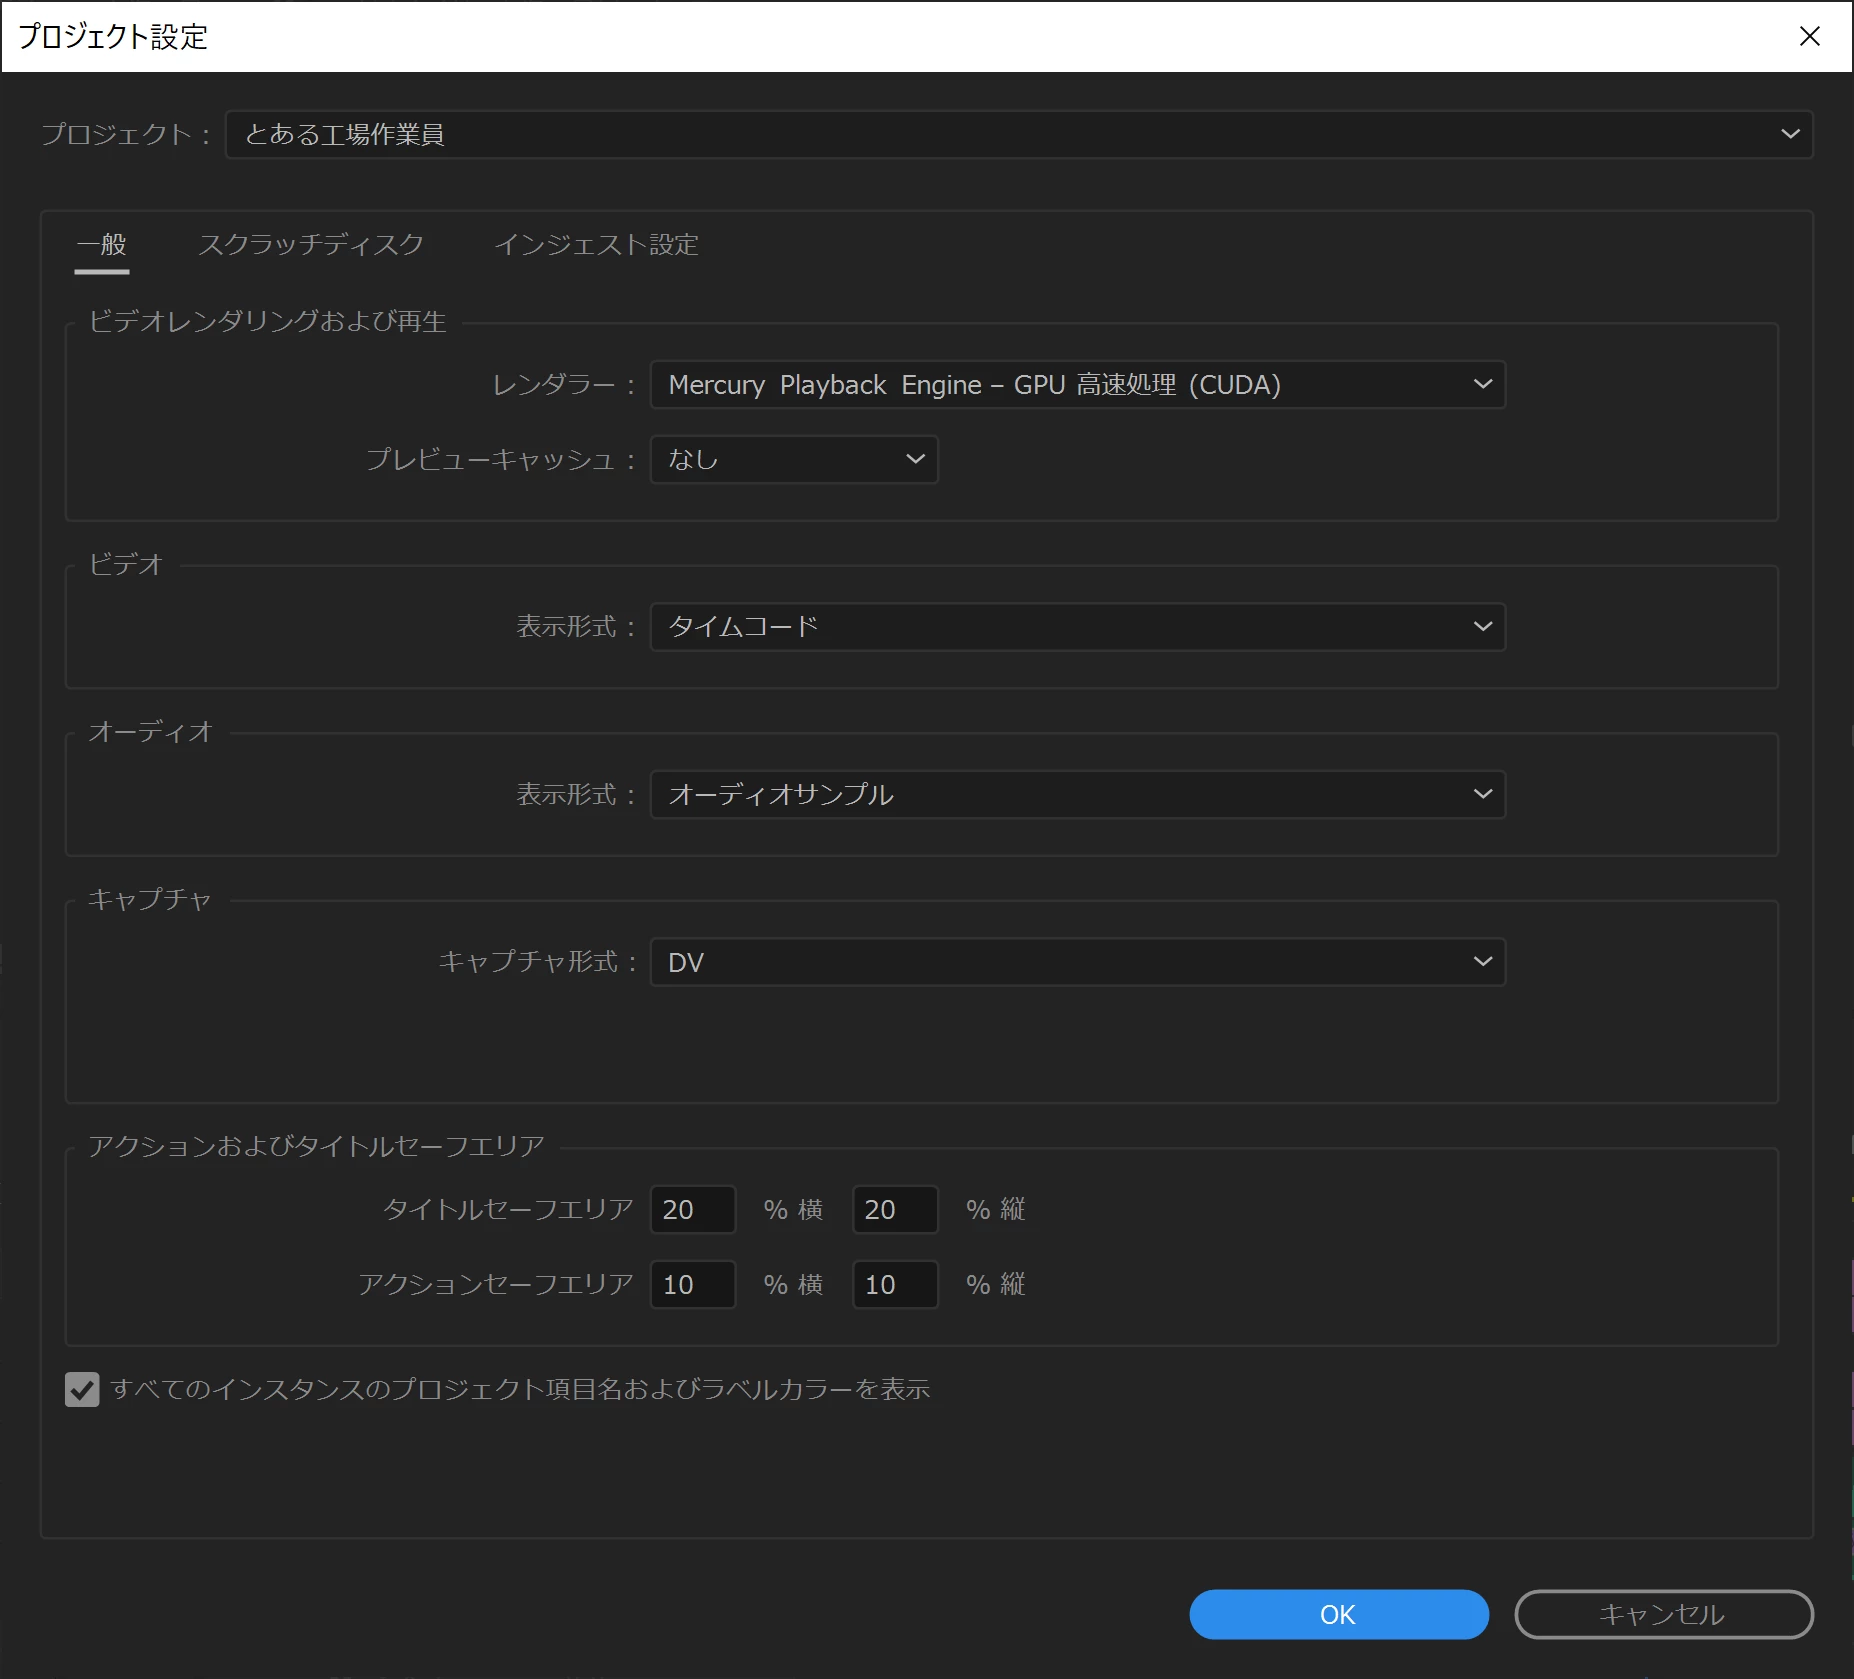This screenshot has width=1854, height=1679.
Task: Click the アクションセーフエリア horizontal percent field
Action: click(693, 1285)
